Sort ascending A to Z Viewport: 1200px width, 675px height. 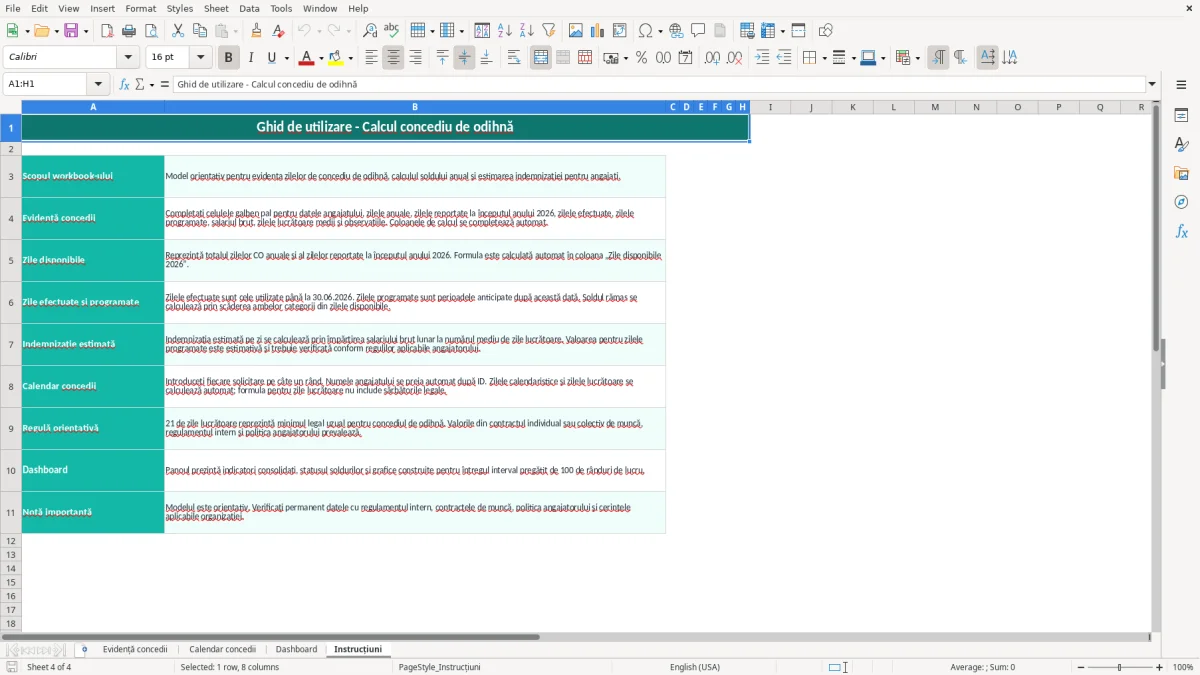coord(505,31)
